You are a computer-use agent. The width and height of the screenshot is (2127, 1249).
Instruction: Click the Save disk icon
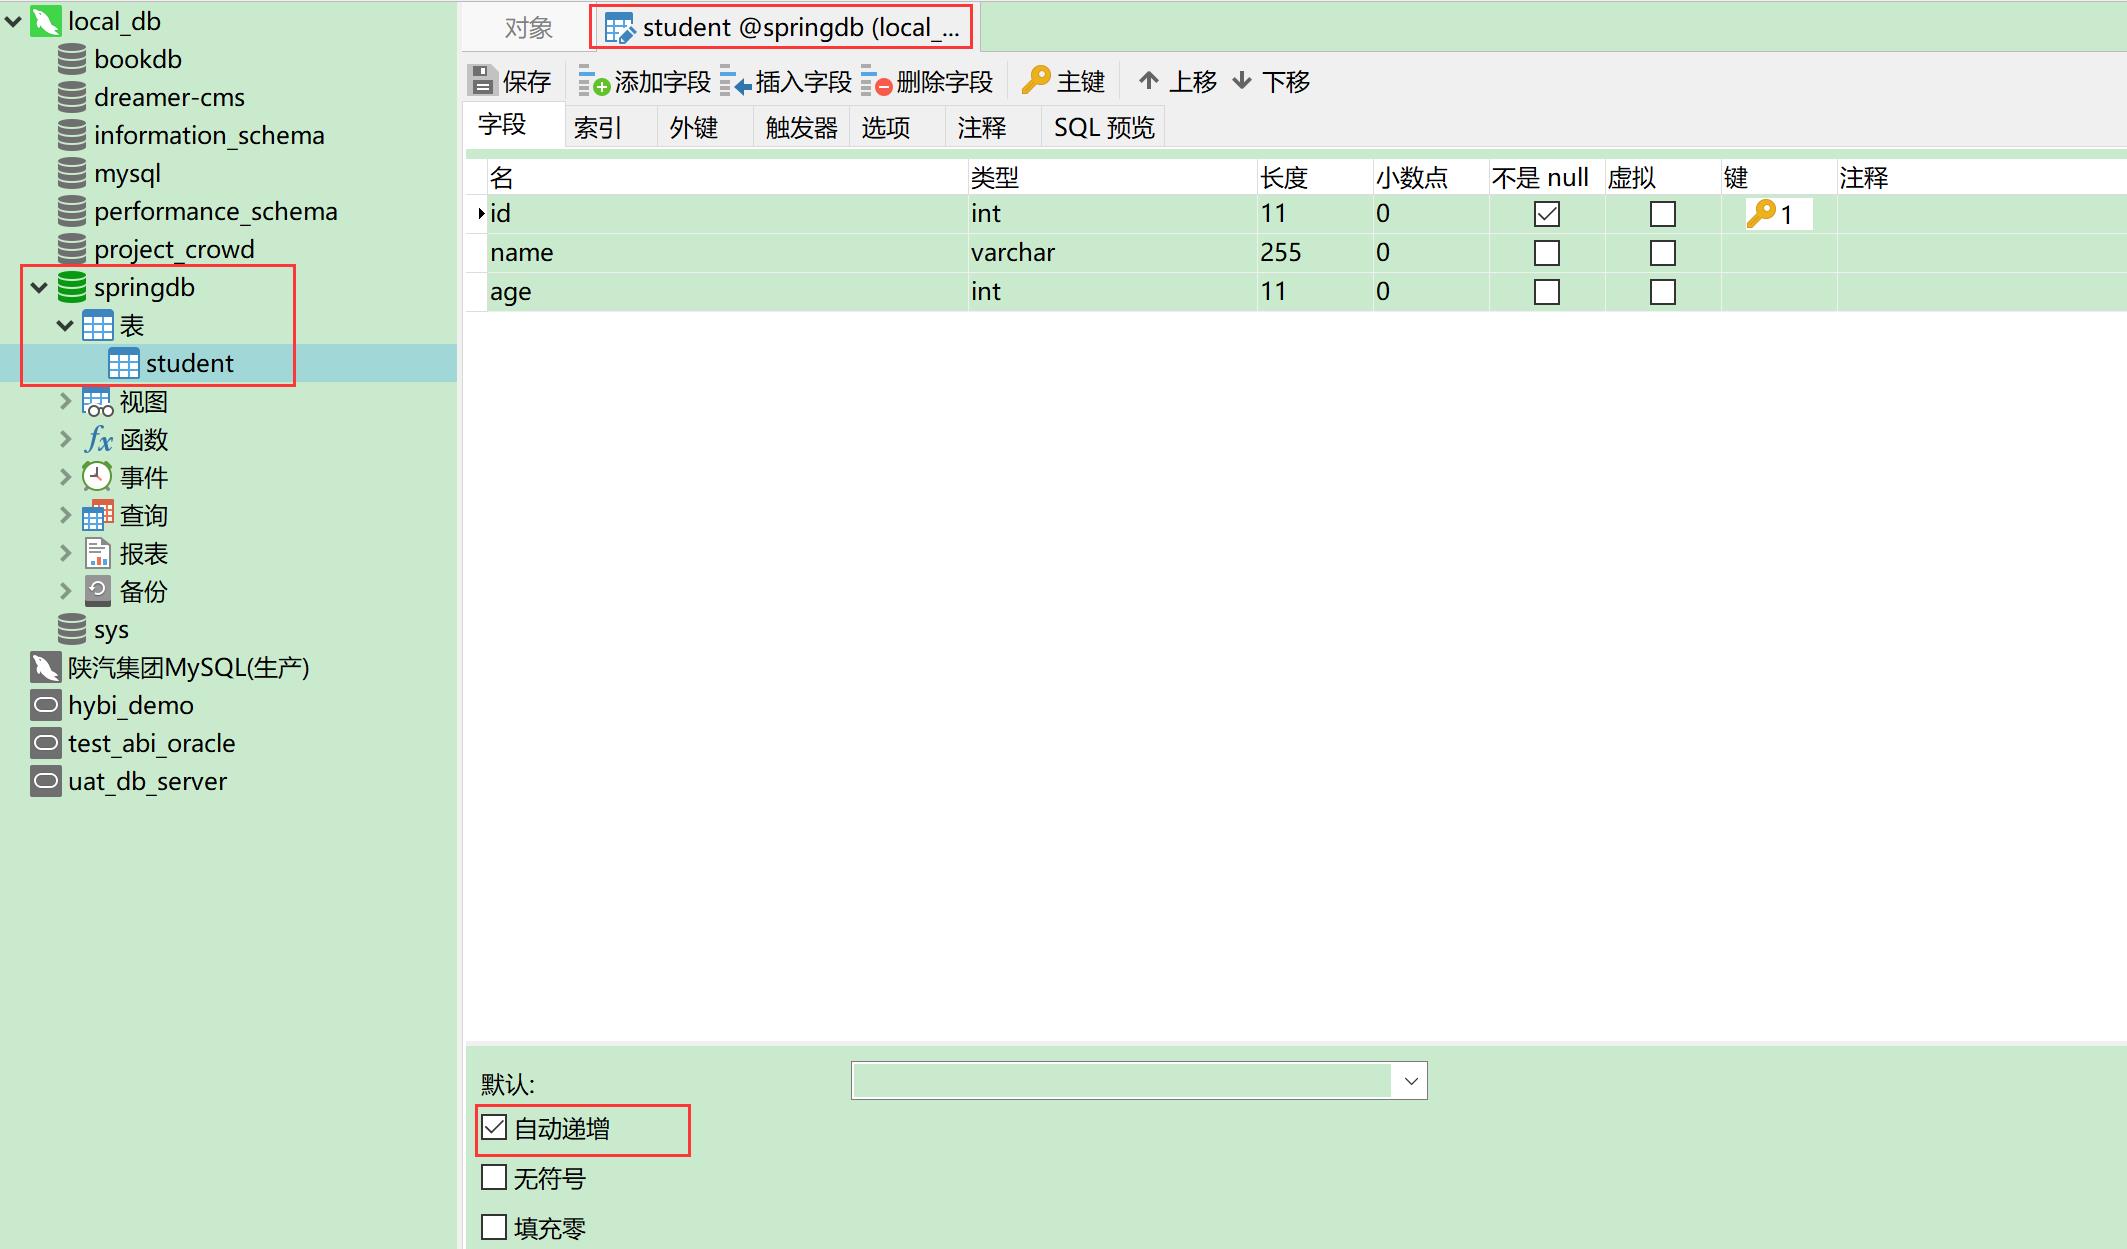coord(483,81)
